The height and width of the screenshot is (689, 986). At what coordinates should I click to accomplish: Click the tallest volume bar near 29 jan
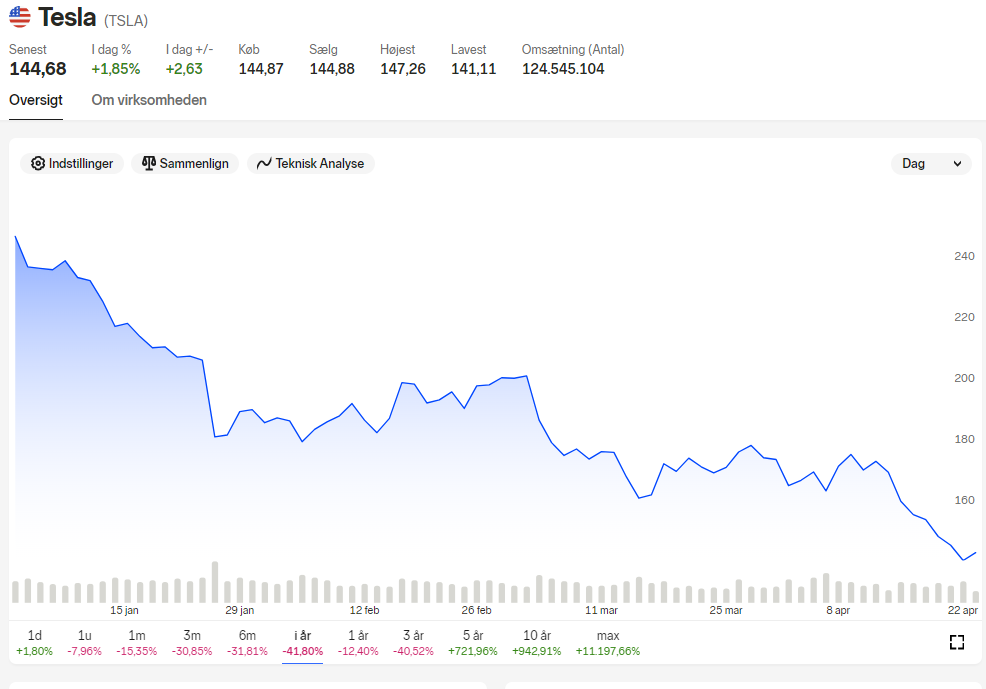click(215, 582)
